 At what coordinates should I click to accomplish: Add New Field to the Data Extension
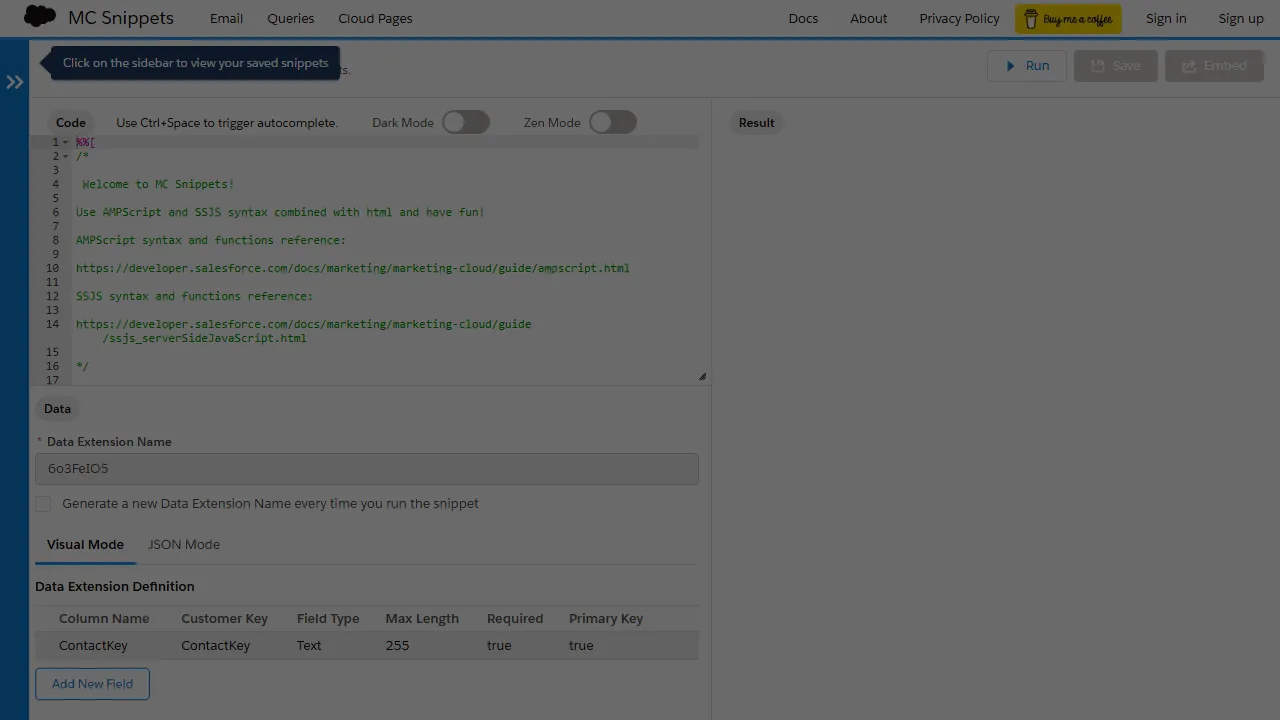(x=92, y=683)
